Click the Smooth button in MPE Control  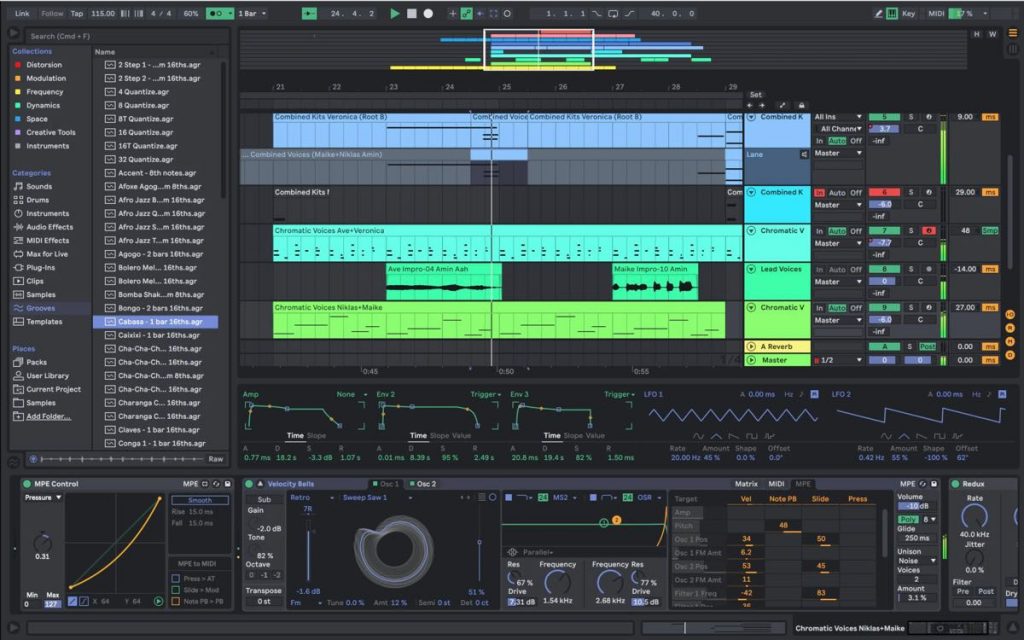(x=200, y=499)
